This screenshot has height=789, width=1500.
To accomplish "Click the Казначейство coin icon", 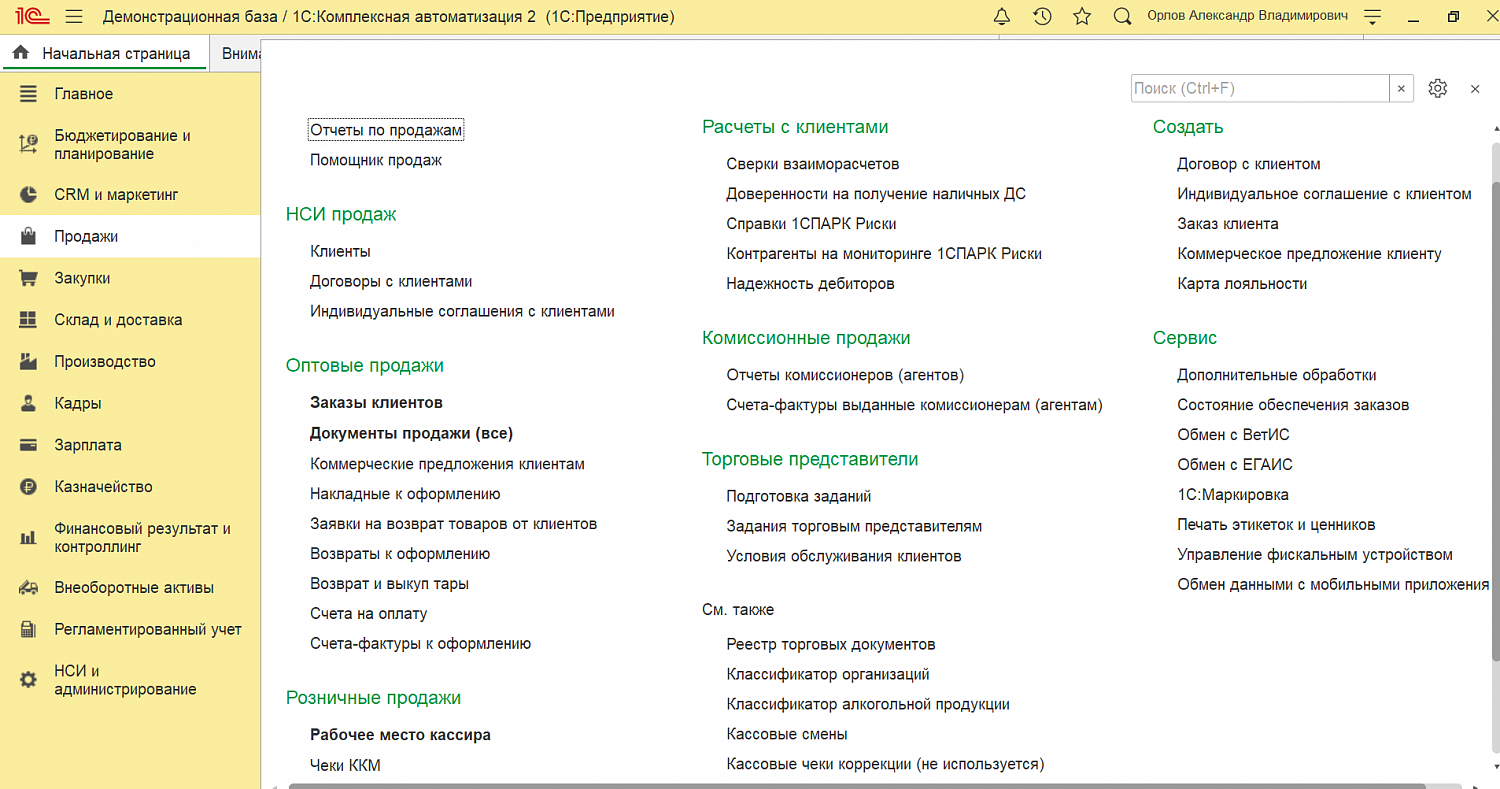I will tap(29, 487).
